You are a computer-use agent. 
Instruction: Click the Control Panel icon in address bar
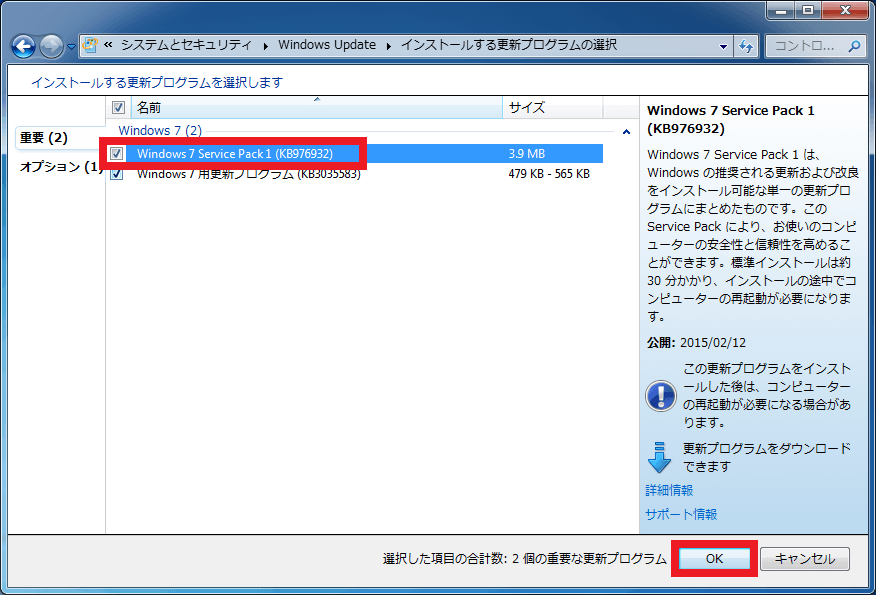click(x=90, y=45)
